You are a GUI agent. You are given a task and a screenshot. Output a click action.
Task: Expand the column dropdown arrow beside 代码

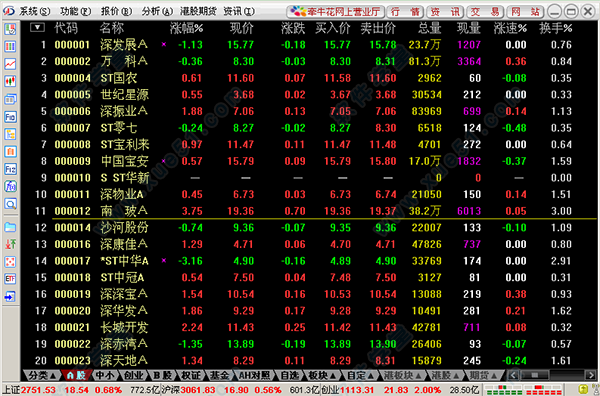(x=38, y=28)
